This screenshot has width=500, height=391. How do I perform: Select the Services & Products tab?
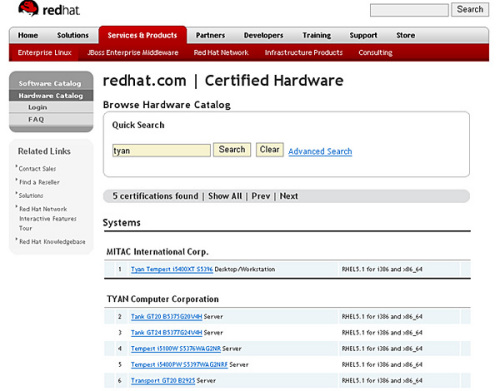[x=142, y=35]
